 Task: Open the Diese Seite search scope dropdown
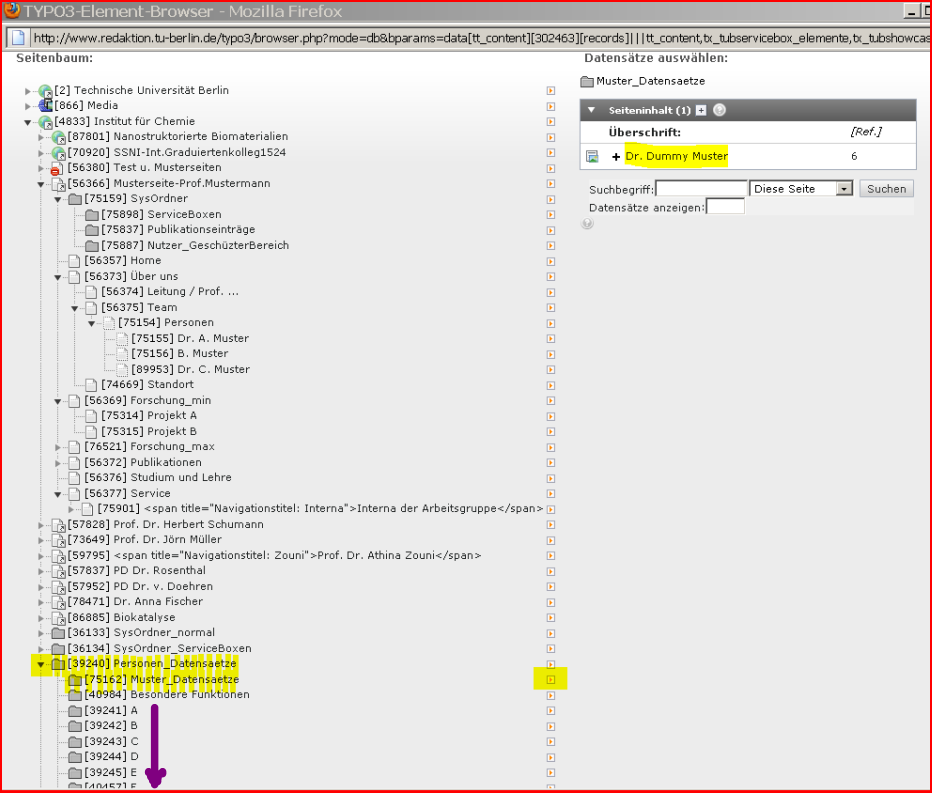(843, 189)
